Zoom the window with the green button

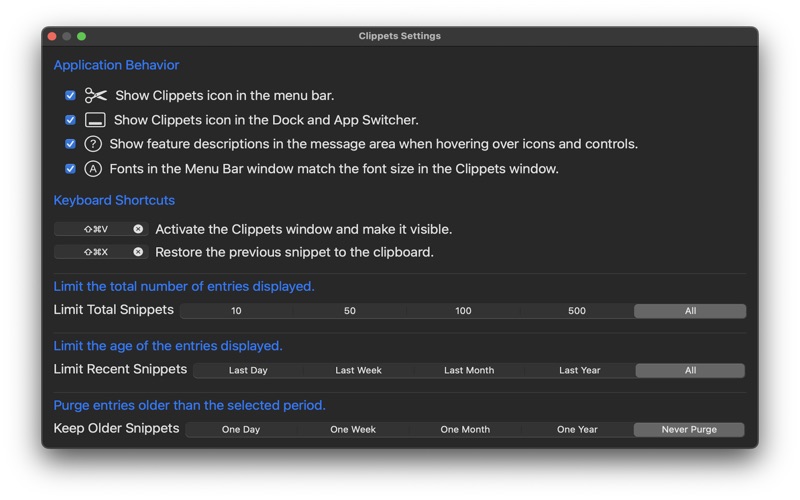(x=81, y=36)
